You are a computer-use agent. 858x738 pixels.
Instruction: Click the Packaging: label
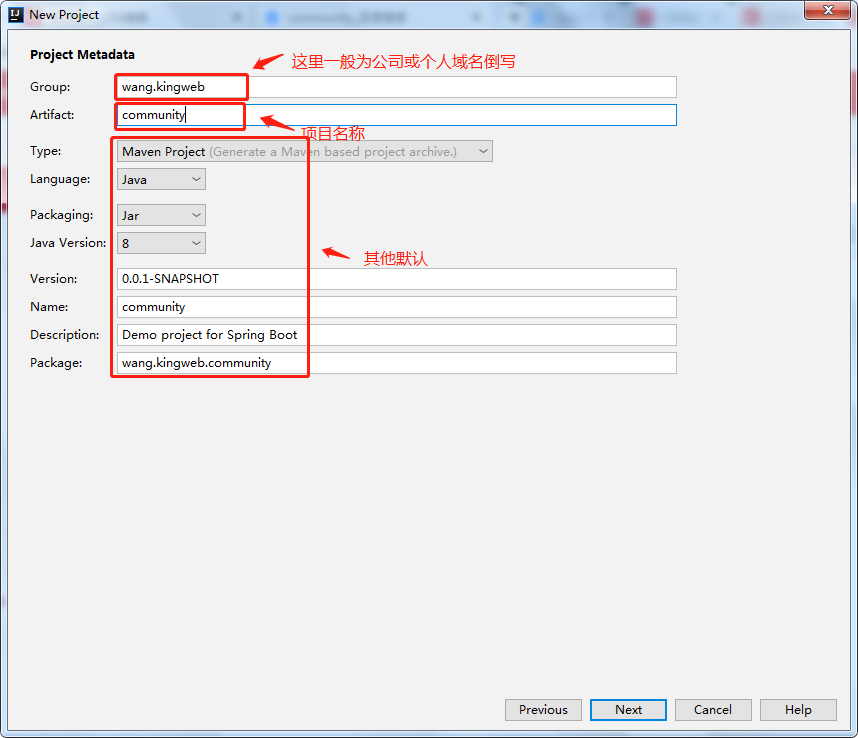(x=62, y=215)
